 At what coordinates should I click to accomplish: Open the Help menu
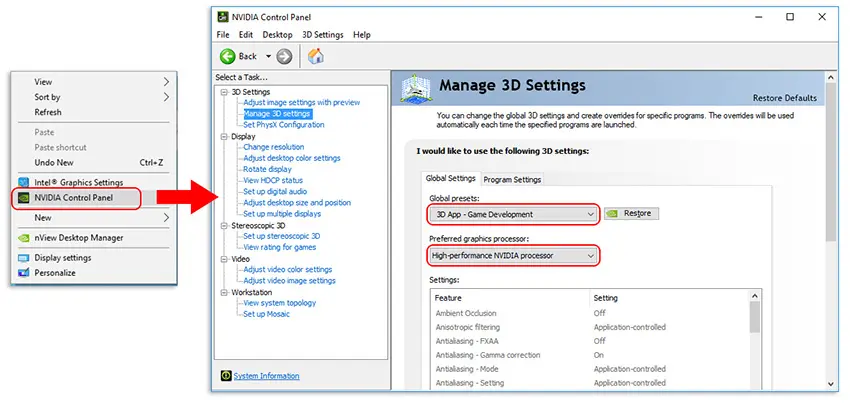(362, 35)
